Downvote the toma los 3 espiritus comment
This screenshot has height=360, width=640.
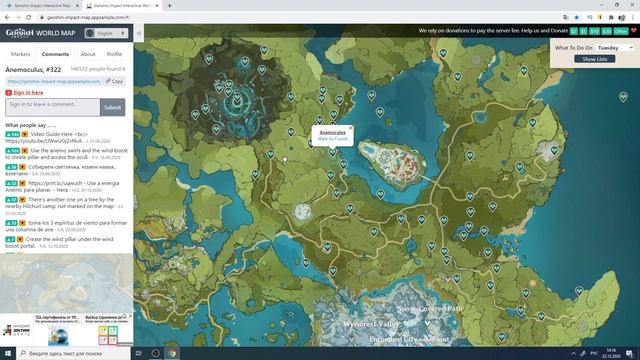coord(22,223)
